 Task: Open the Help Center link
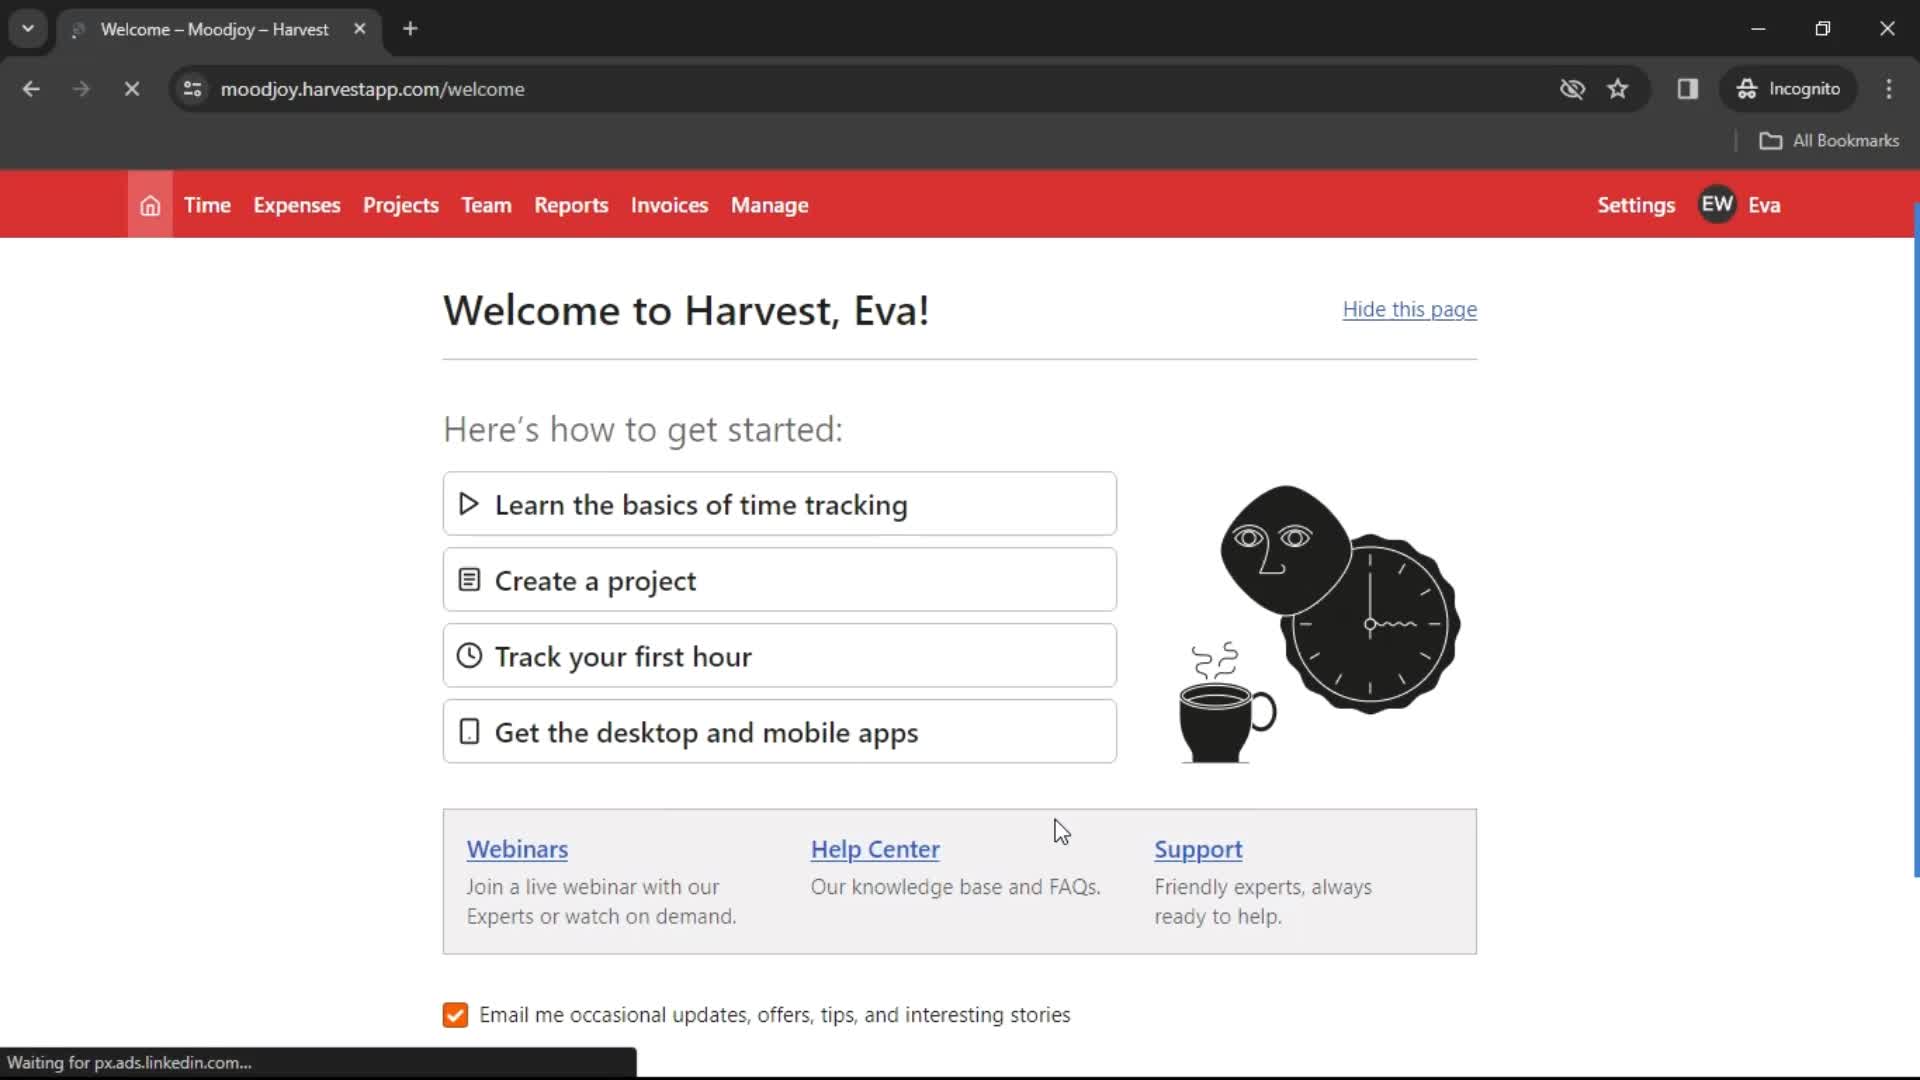click(x=876, y=849)
